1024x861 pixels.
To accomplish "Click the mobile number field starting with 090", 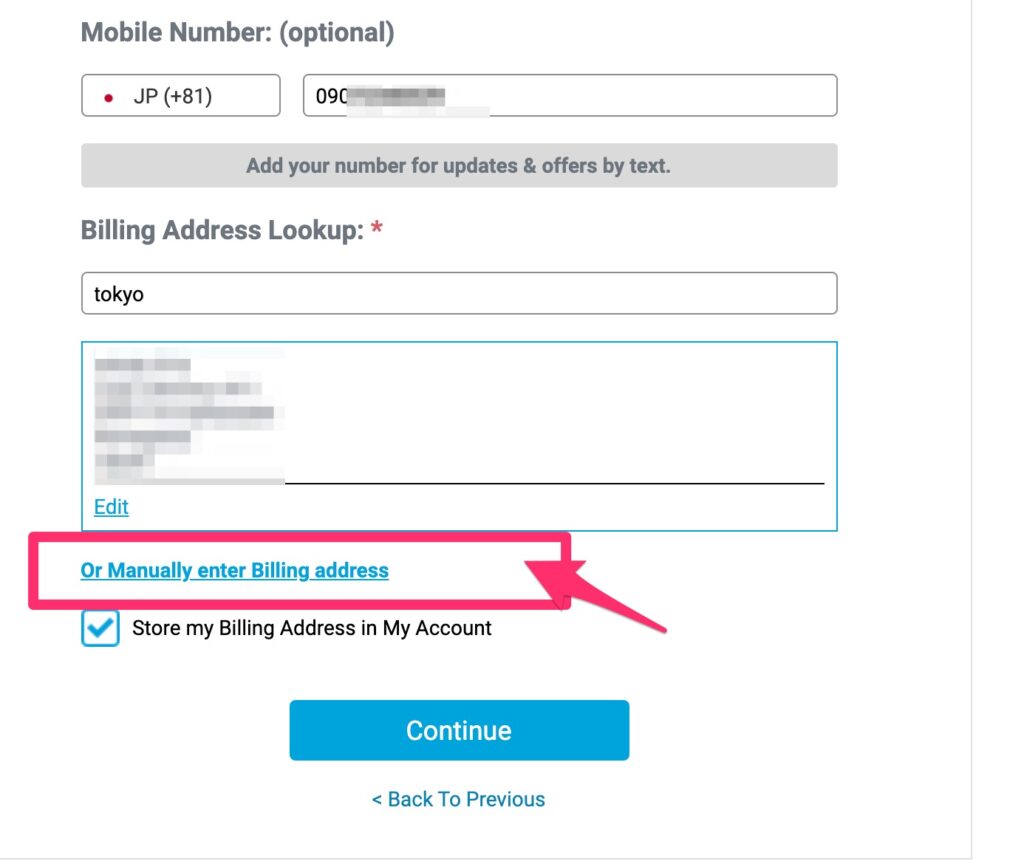I will [x=569, y=96].
